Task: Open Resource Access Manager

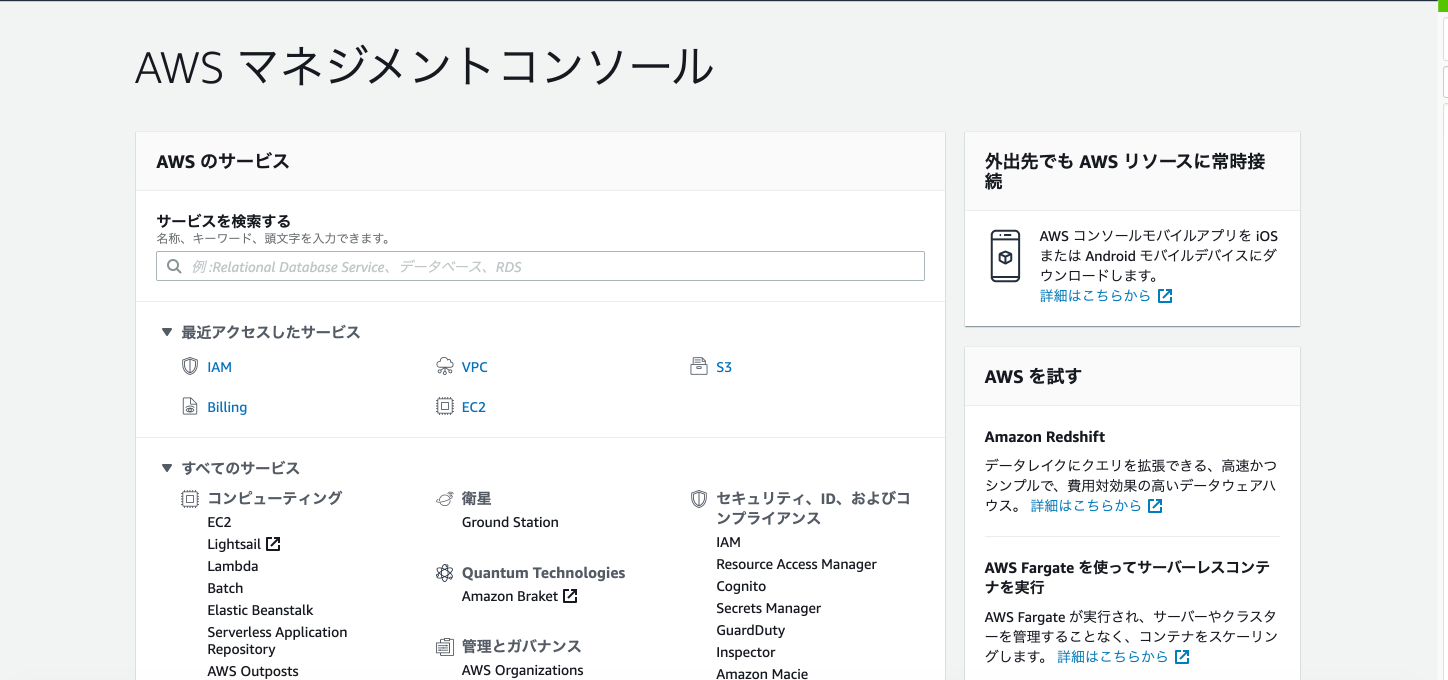Action: [x=796, y=564]
